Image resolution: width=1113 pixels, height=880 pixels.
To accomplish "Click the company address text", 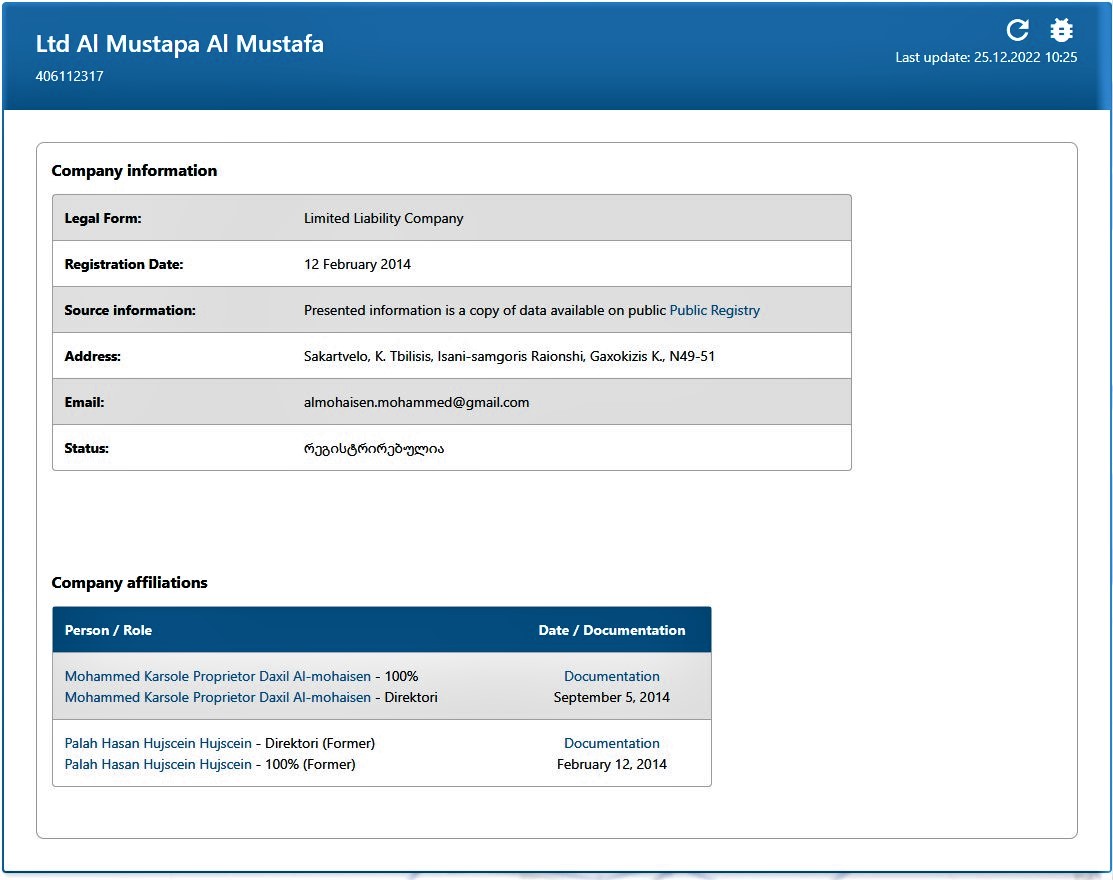I will 509,356.
